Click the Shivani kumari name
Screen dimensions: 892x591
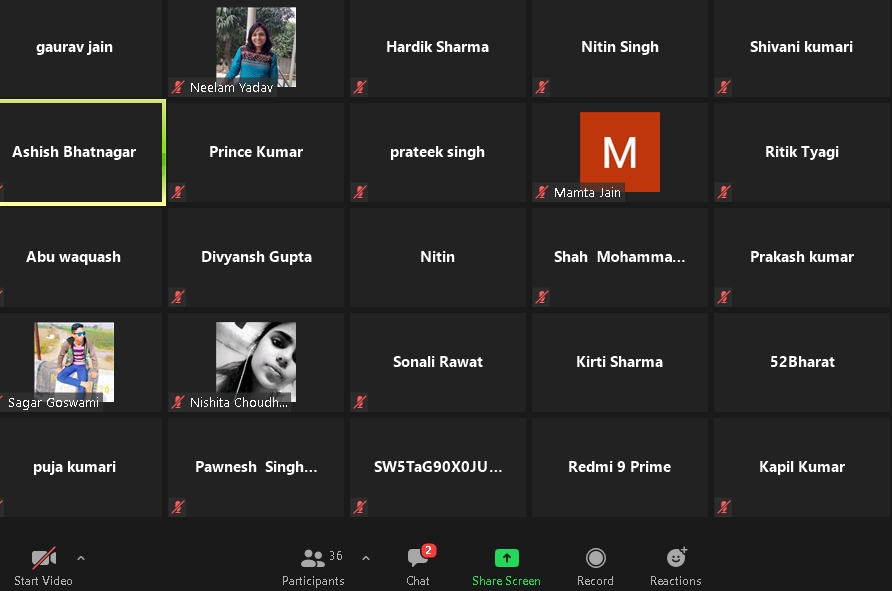801,47
